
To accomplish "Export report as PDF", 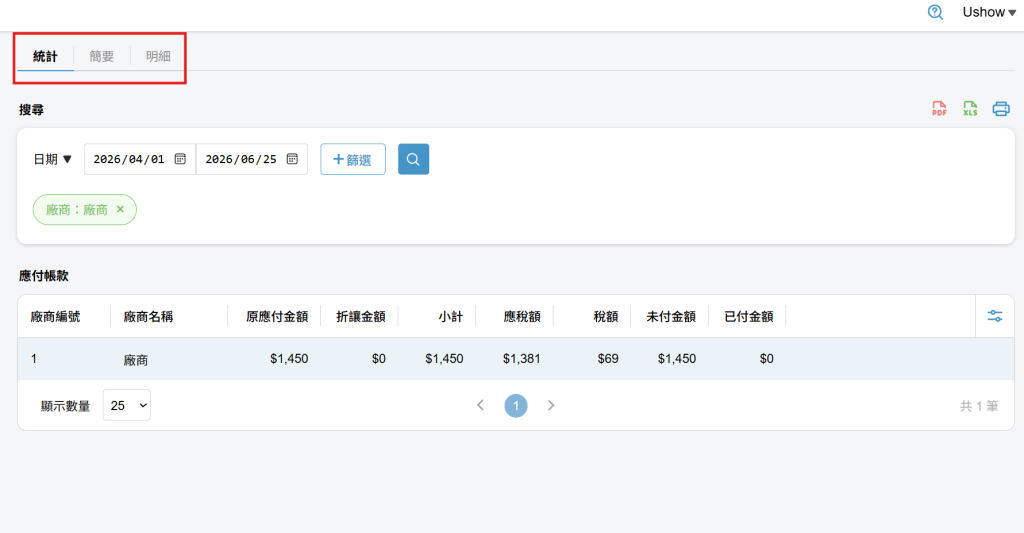I will pyautogui.click(x=939, y=109).
